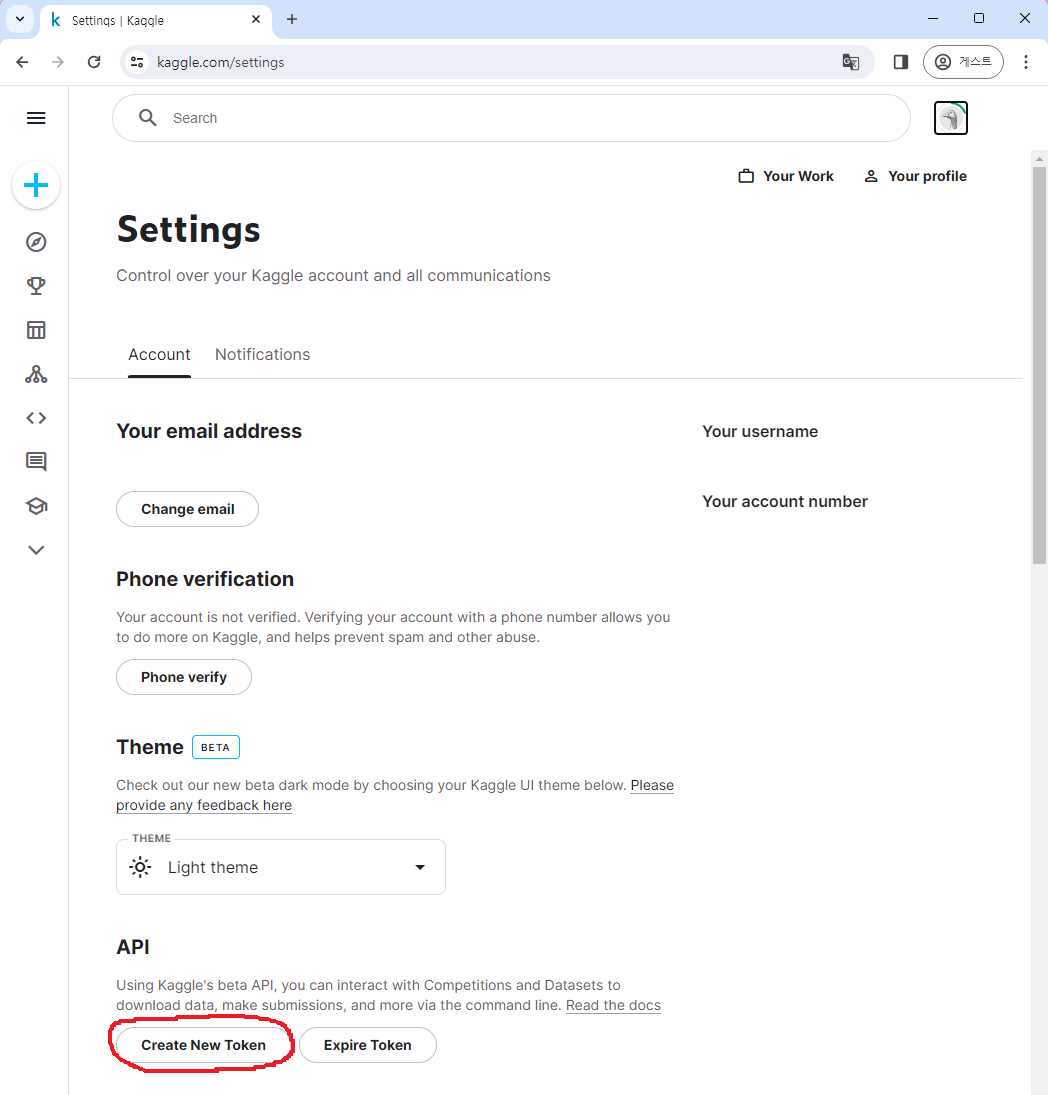Screen dimensions: 1048x1095
Task: Click the Phone verification heading
Action: point(205,579)
